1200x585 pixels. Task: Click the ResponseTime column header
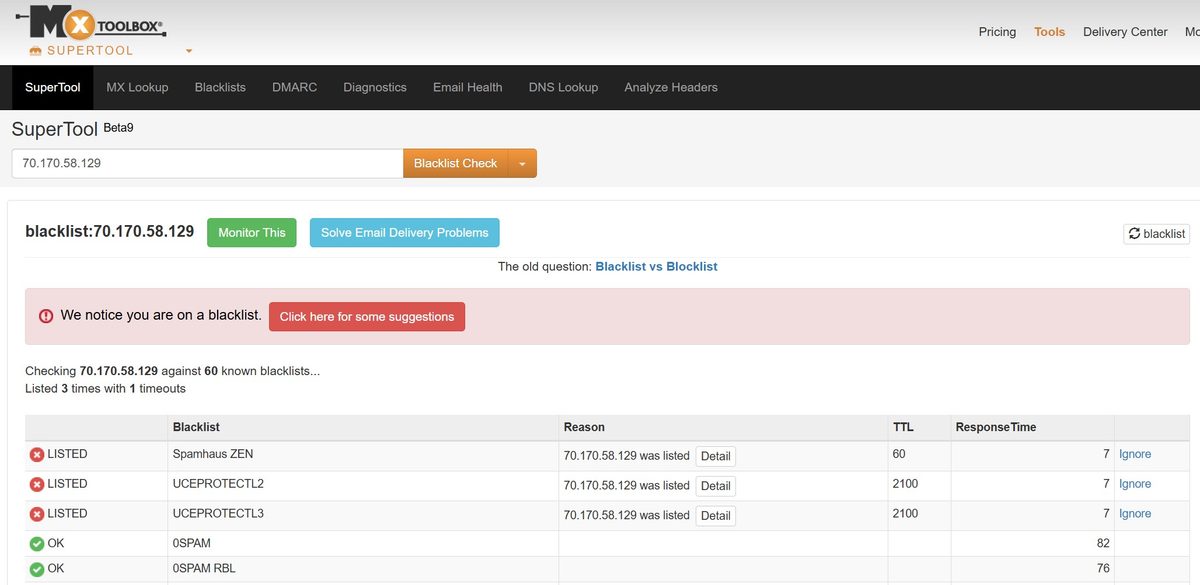[996, 427]
